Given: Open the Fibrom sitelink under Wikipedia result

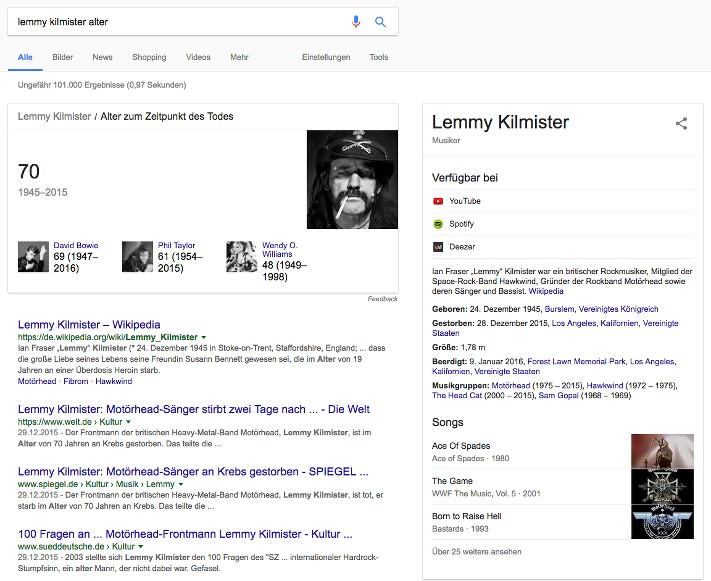Looking at the screenshot, I should point(76,381).
